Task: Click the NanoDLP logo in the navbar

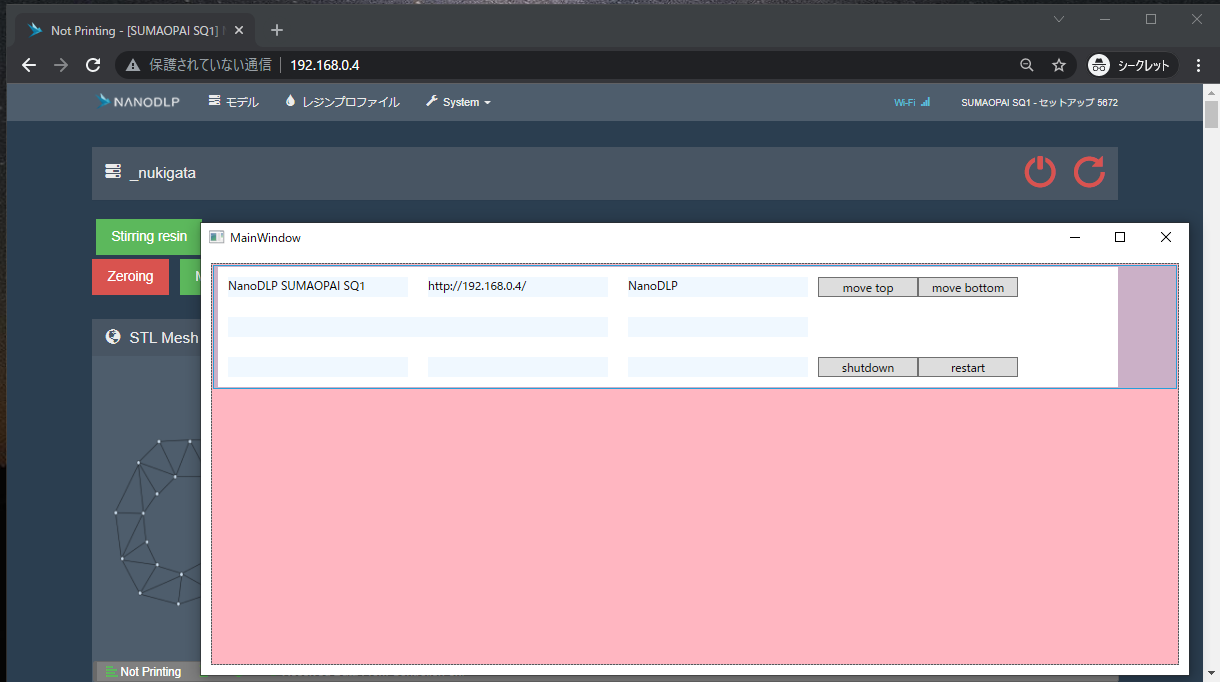Action: pos(138,101)
